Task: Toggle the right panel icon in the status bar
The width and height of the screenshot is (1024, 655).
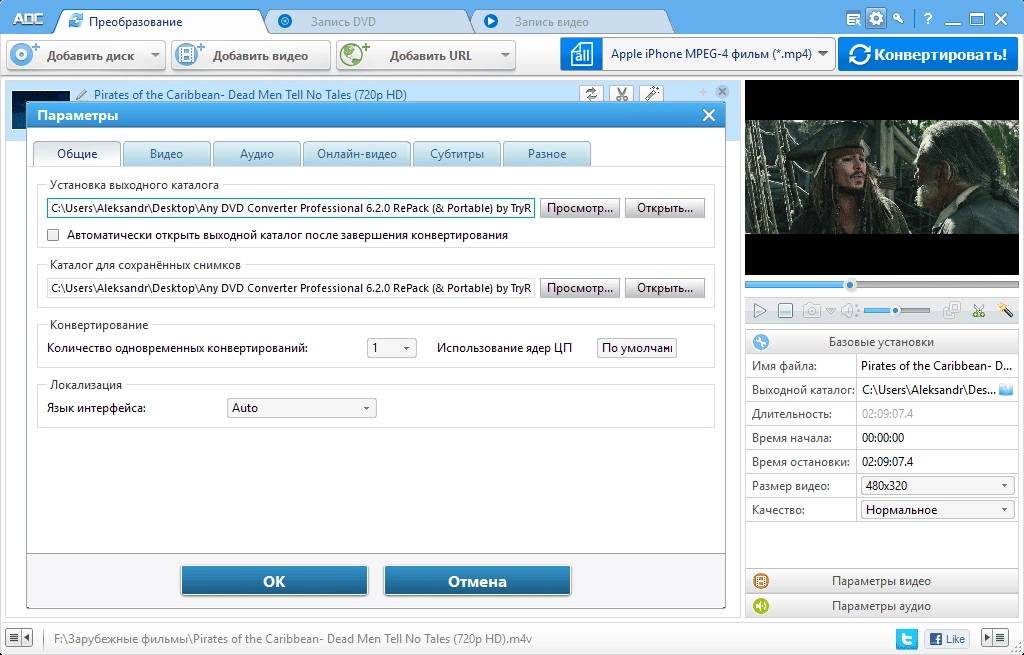Action: tap(995, 637)
